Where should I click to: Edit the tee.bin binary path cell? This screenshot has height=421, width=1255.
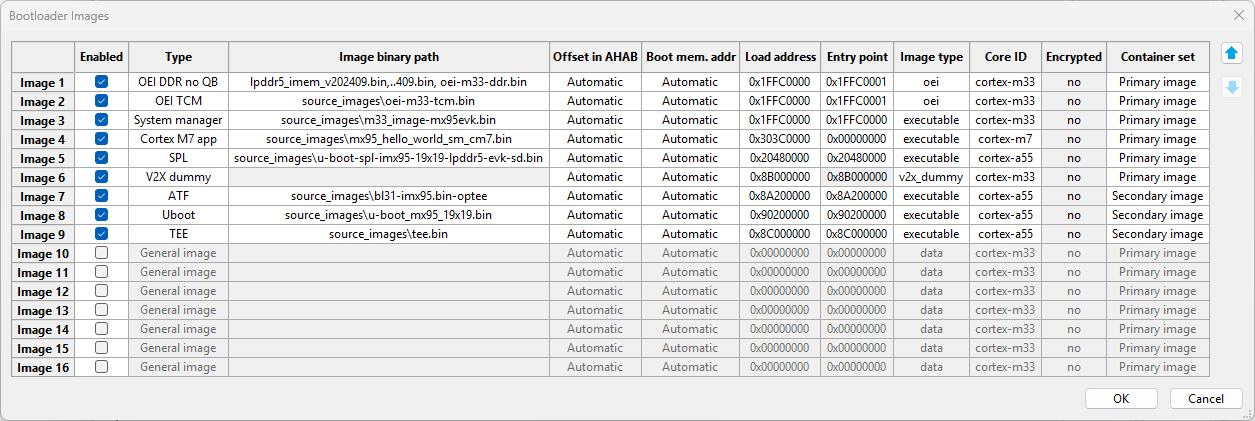point(388,234)
